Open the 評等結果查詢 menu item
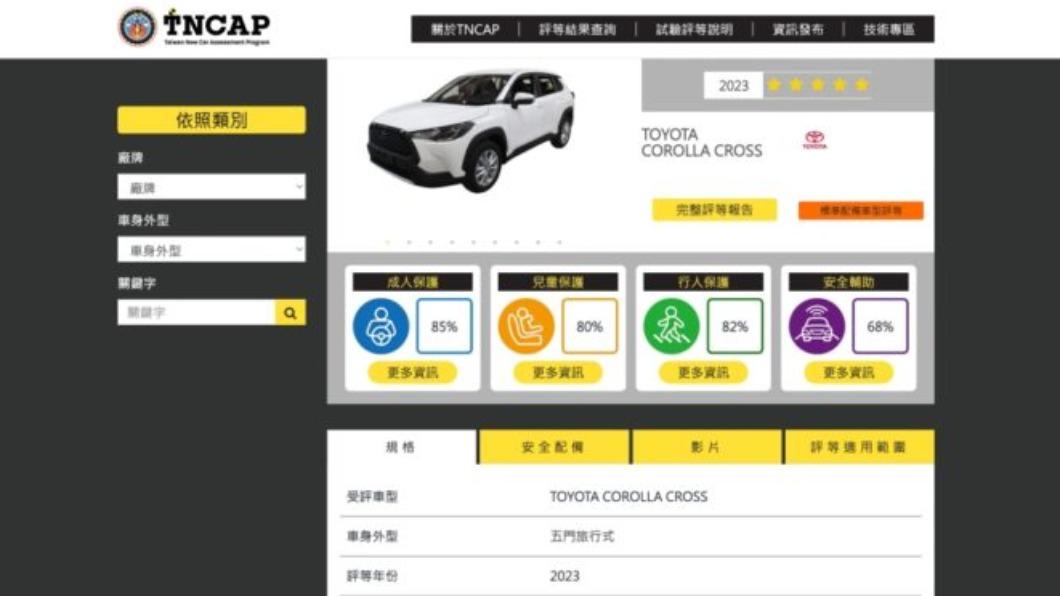Image resolution: width=1060 pixels, height=596 pixels. pos(577,30)
